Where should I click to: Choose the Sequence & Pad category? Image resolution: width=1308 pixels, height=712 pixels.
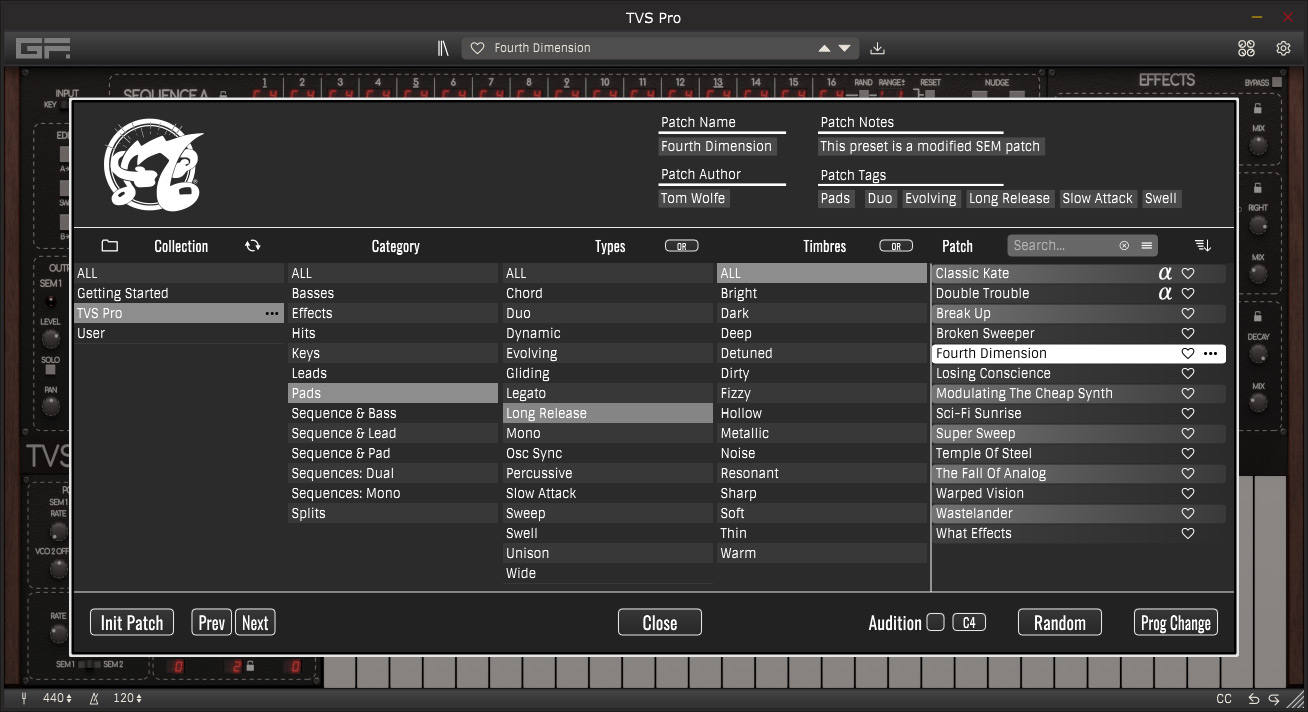pos(393,453)
